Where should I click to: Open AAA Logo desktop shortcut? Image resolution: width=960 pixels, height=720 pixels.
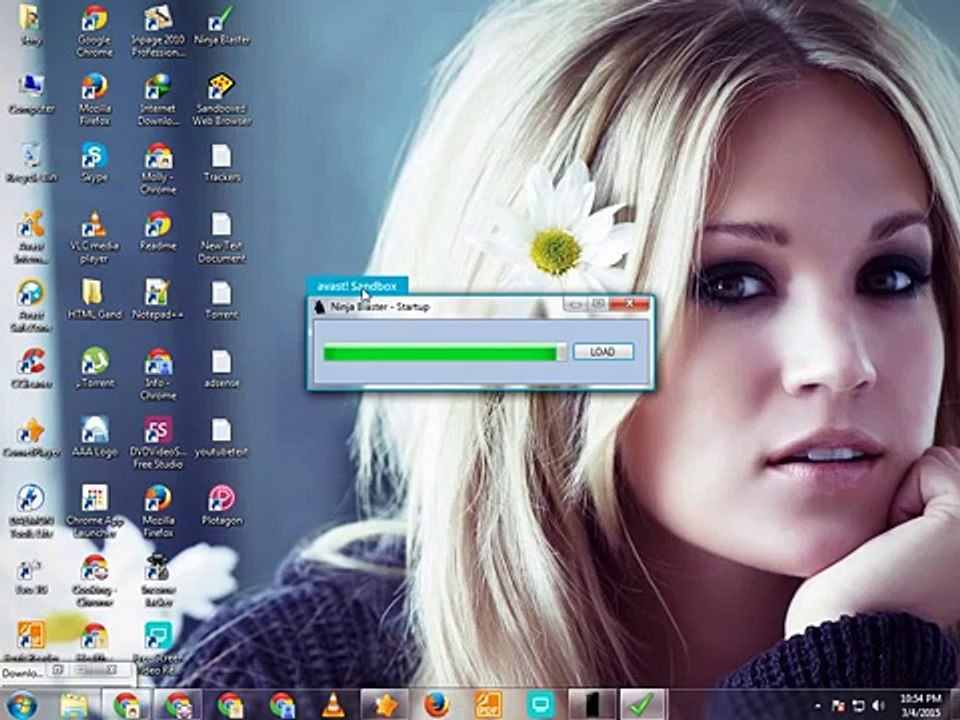(x=95, y=437)
